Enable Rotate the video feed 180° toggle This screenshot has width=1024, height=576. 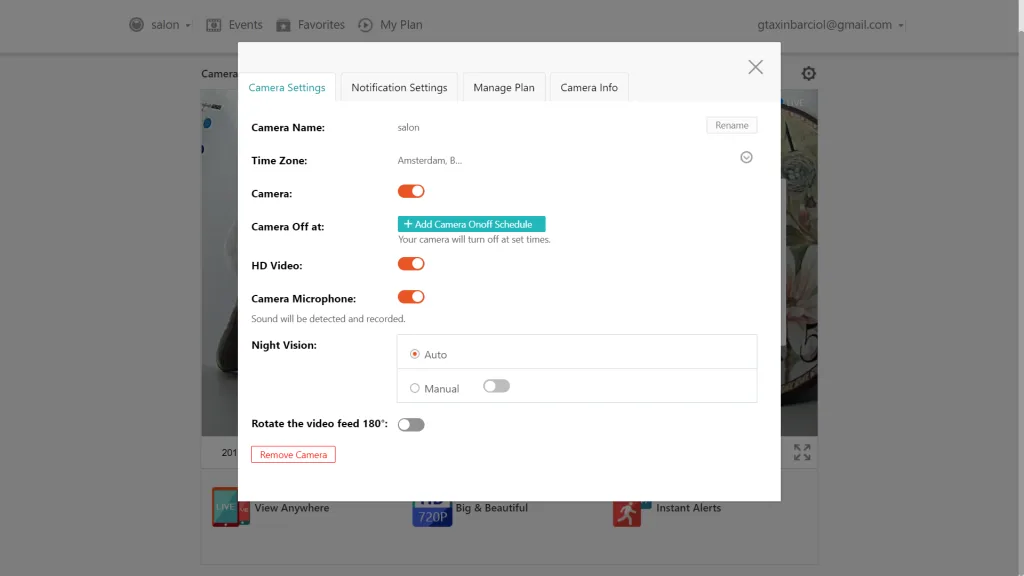[411, 425]
